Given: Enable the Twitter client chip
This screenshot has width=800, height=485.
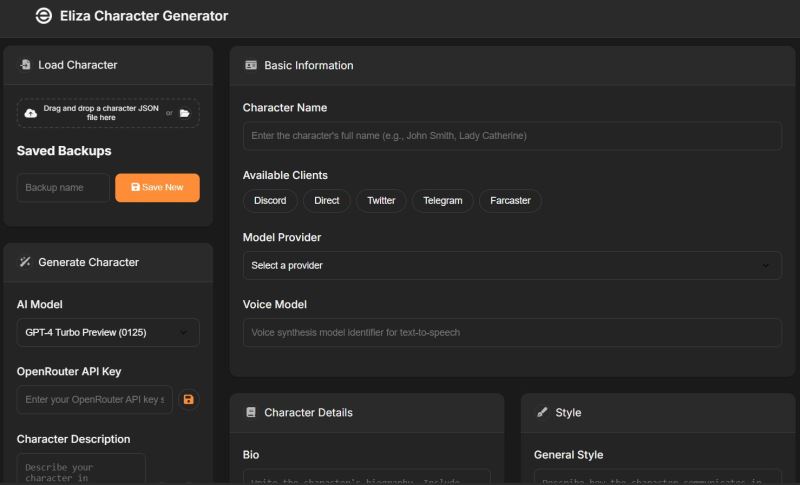Looking at the screenshot, I should coord(381,201).
